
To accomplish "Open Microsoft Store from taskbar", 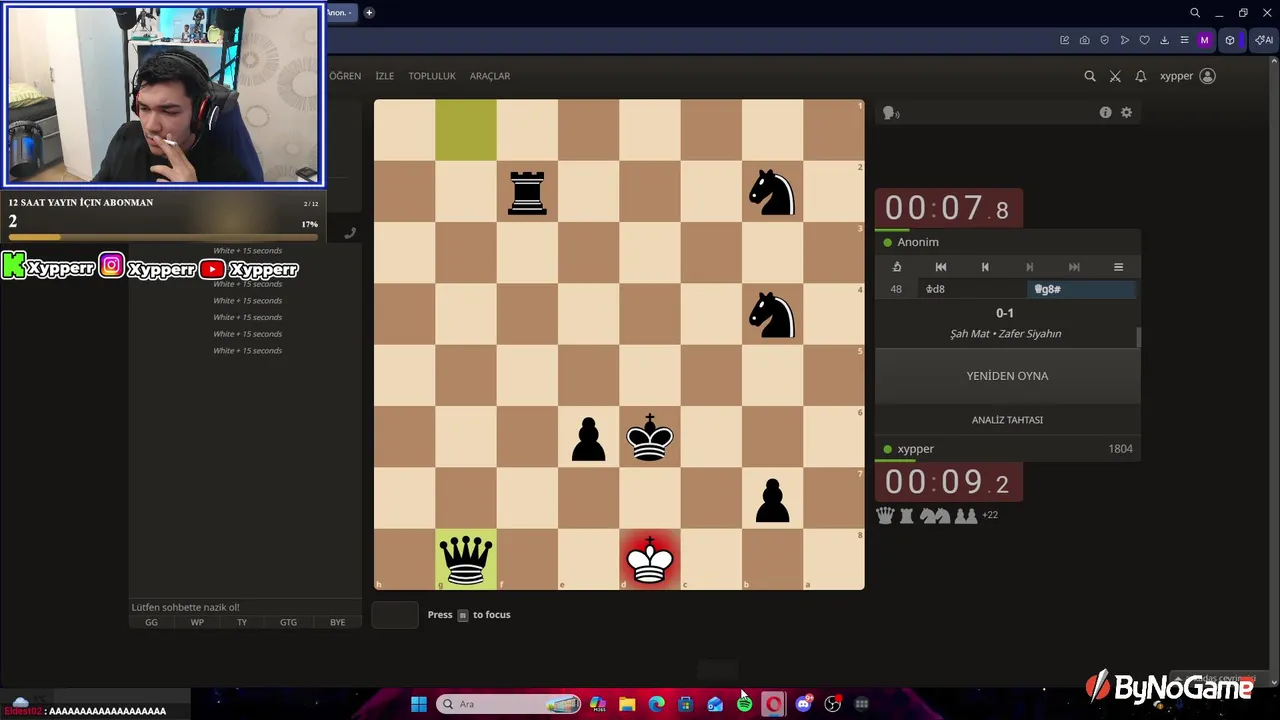I will (x=685, y=704).
